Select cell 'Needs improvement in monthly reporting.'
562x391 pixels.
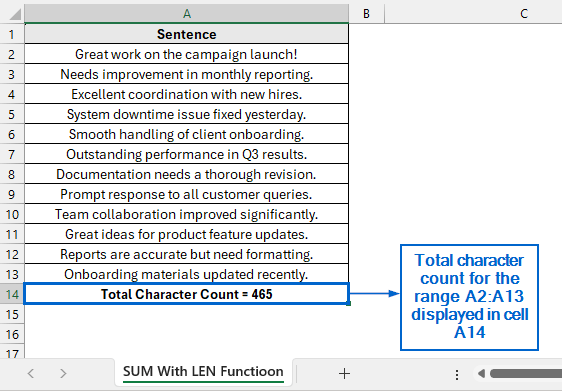pyautogui.click(x=186, y=75)
